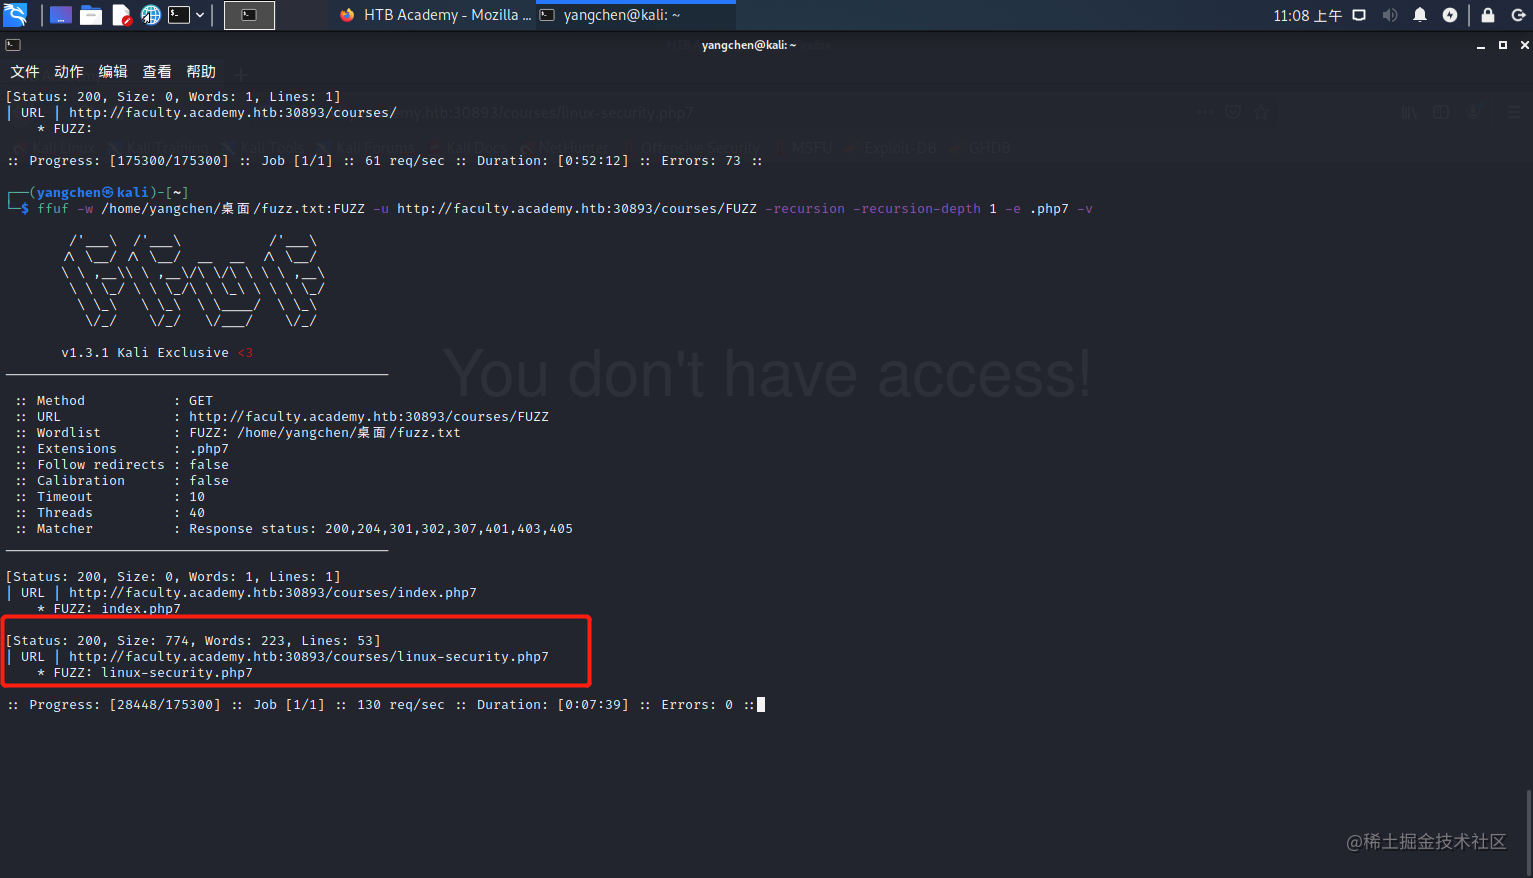Open the text editor from the panel
This screenshot has height=878, width=1533.
(121, 15)
